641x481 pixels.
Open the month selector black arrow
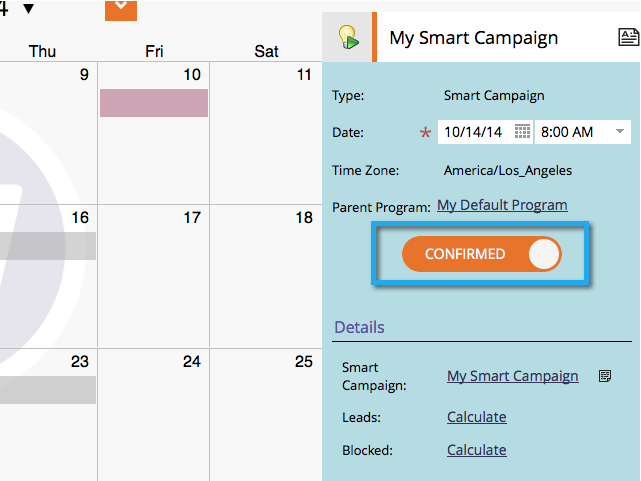[28, 8]
